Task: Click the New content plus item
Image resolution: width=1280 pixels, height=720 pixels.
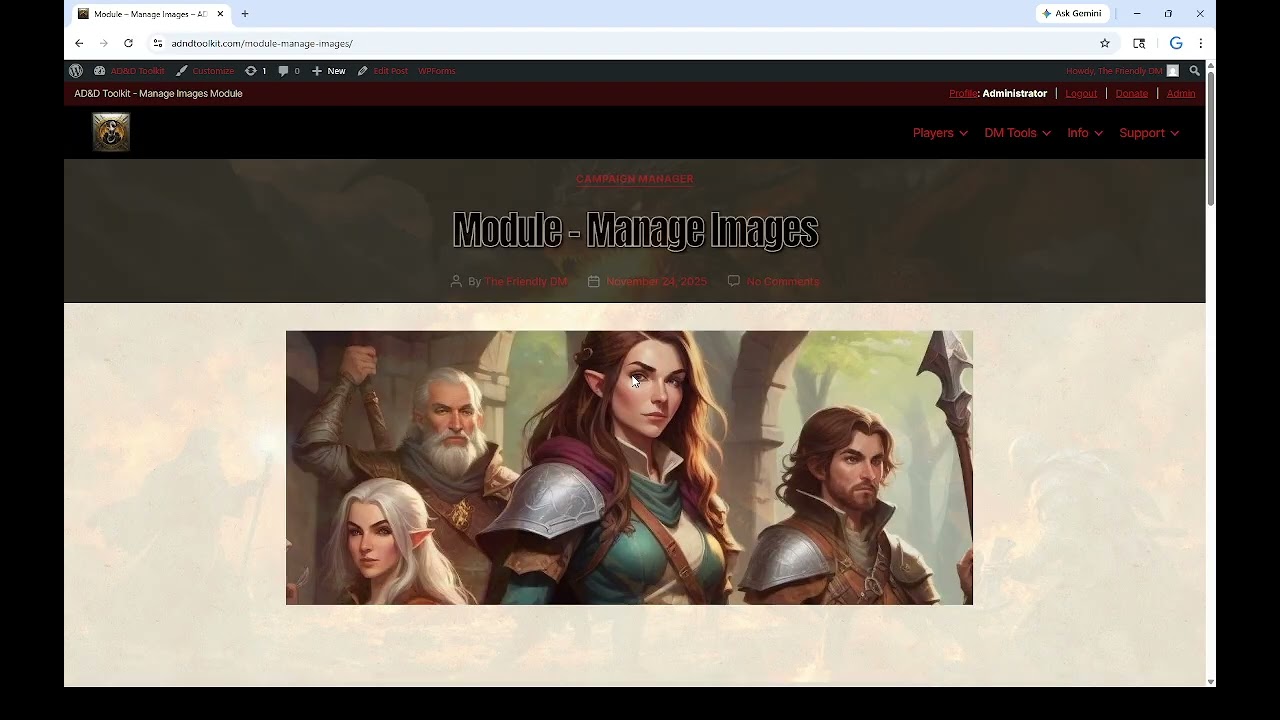Action: click(328, 71)
